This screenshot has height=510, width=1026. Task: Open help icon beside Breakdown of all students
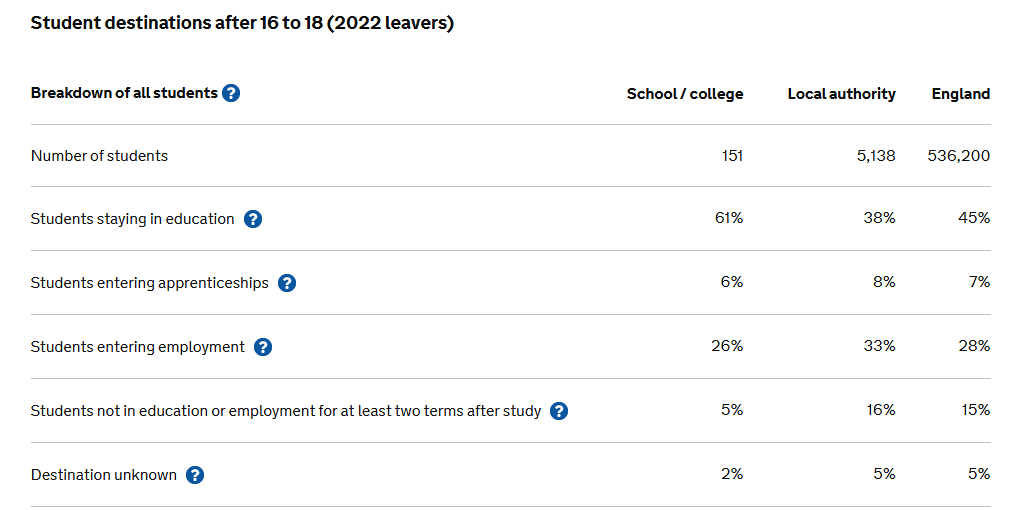(x=231, y=94)
